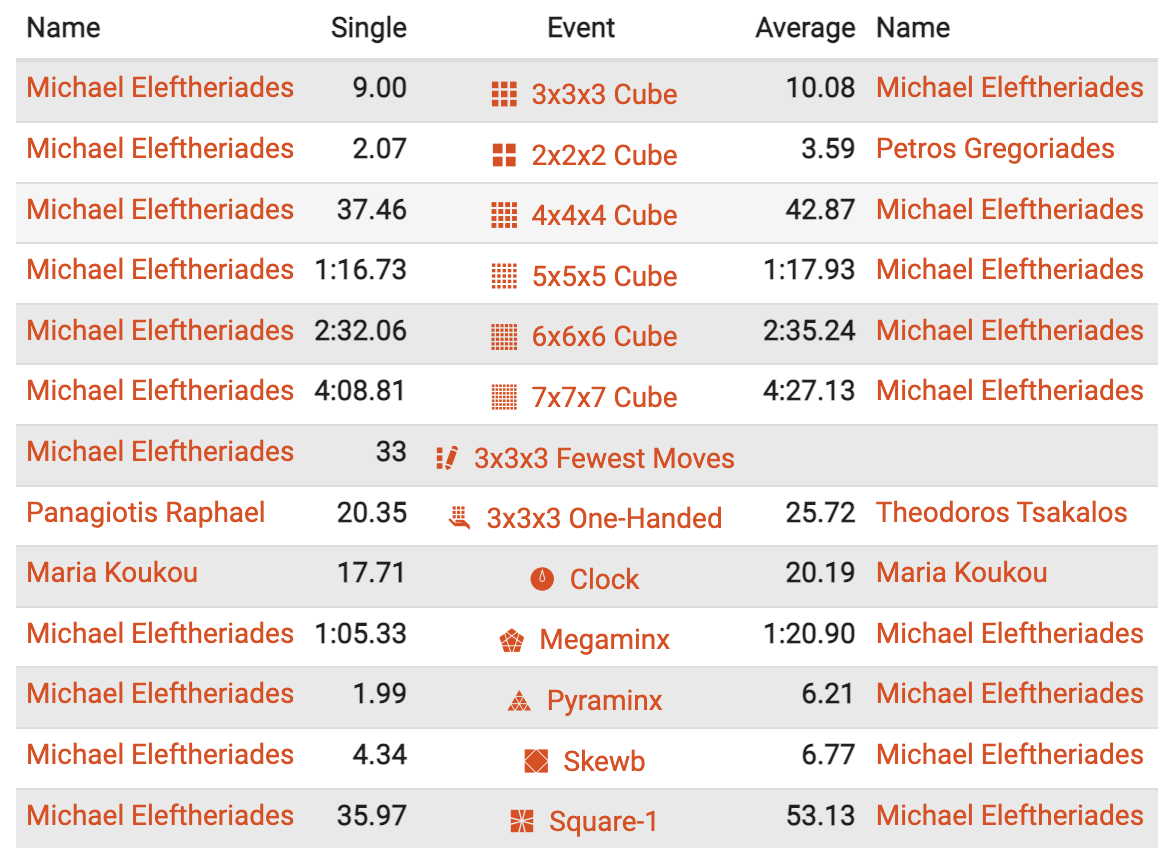
Task: Open Maria Koukou single record link
Action: [x=112, y=573]
